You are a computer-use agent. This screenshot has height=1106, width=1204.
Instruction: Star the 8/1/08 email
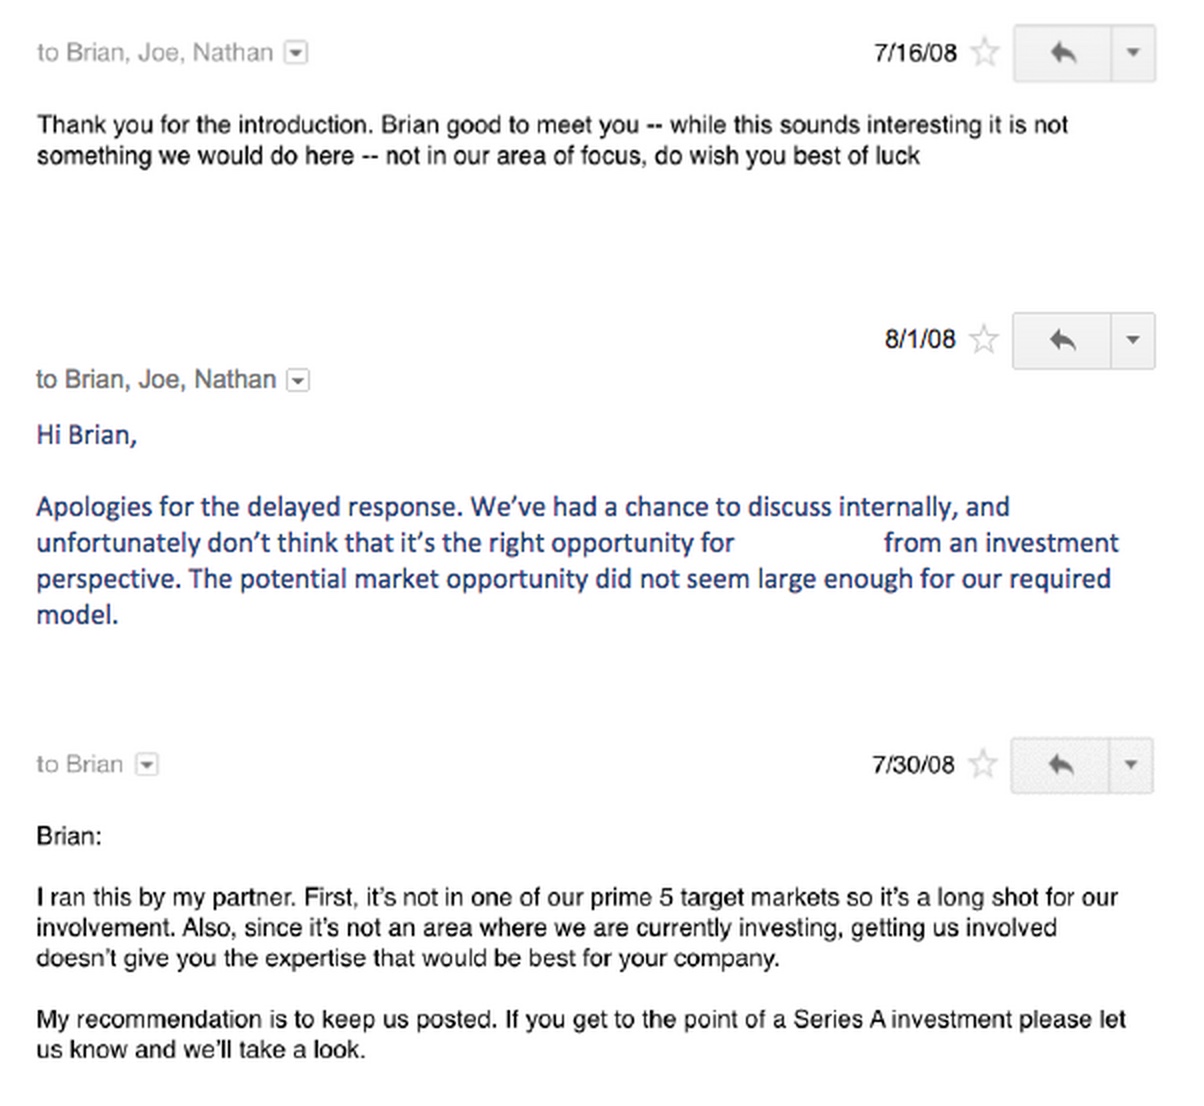984,340
